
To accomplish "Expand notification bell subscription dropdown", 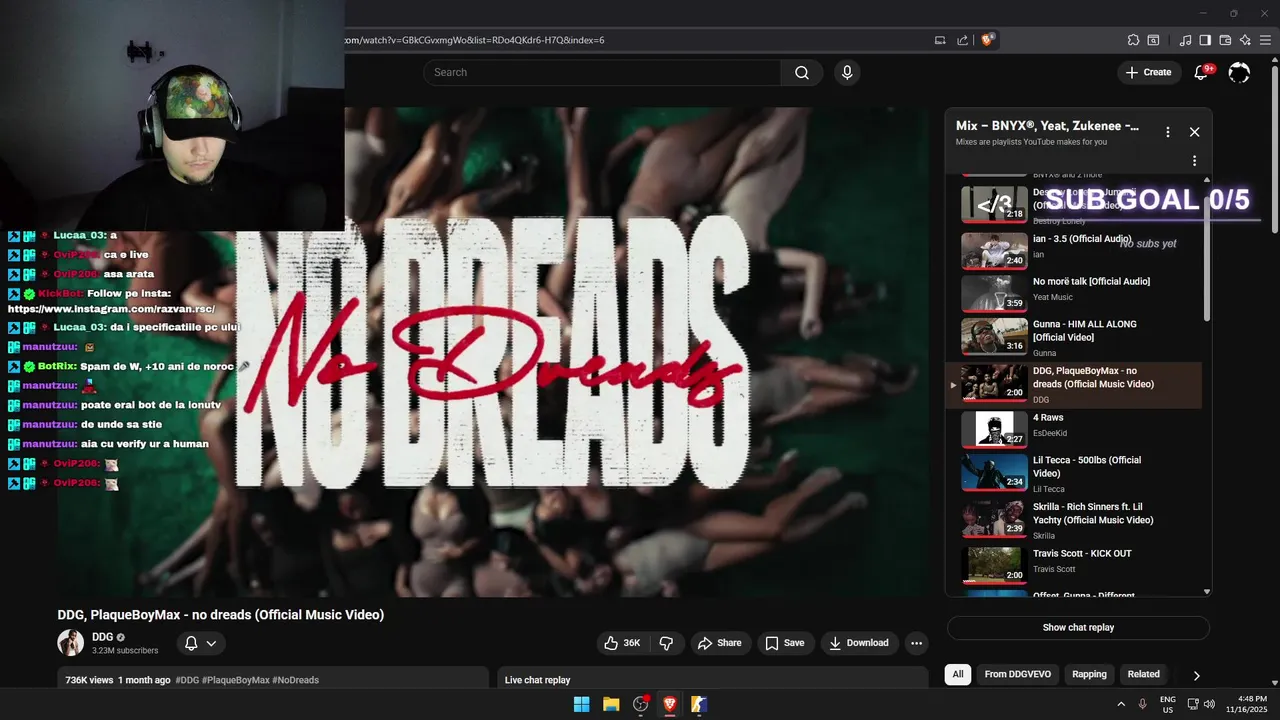I will point(200,643).
